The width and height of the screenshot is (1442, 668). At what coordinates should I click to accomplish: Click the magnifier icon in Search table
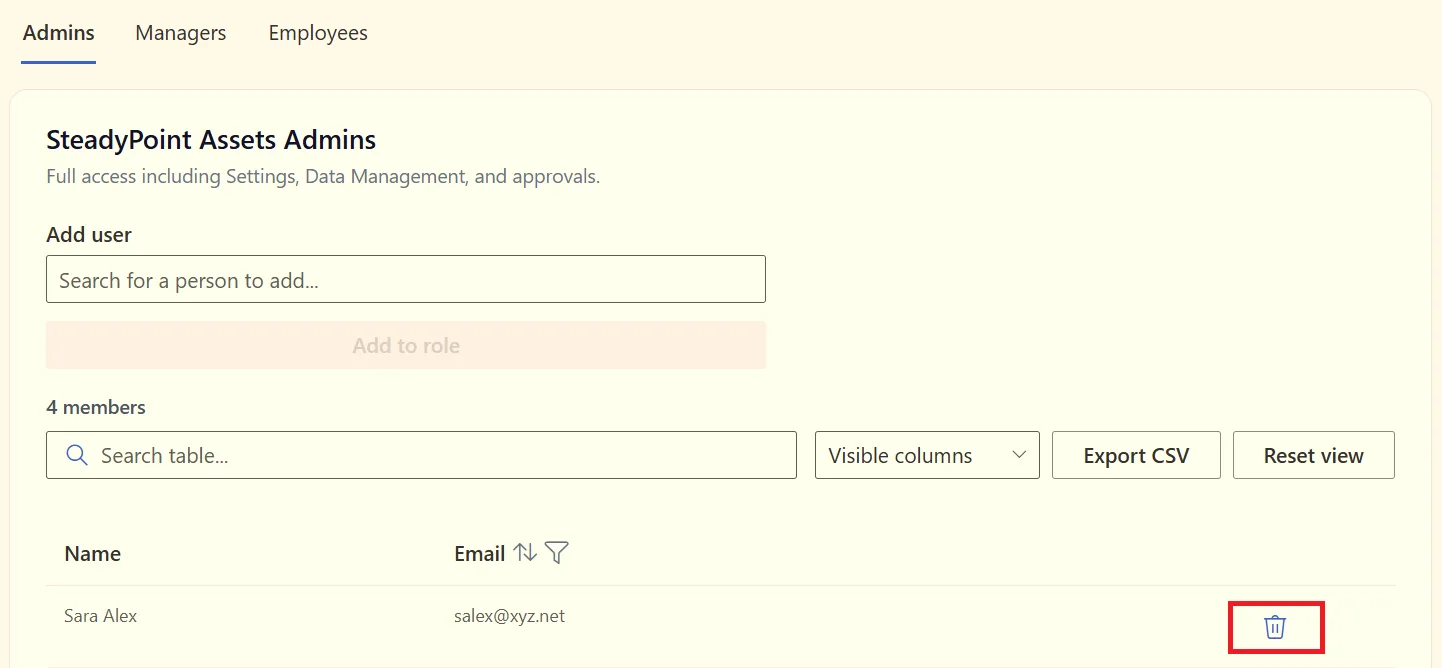coord(77,455)
